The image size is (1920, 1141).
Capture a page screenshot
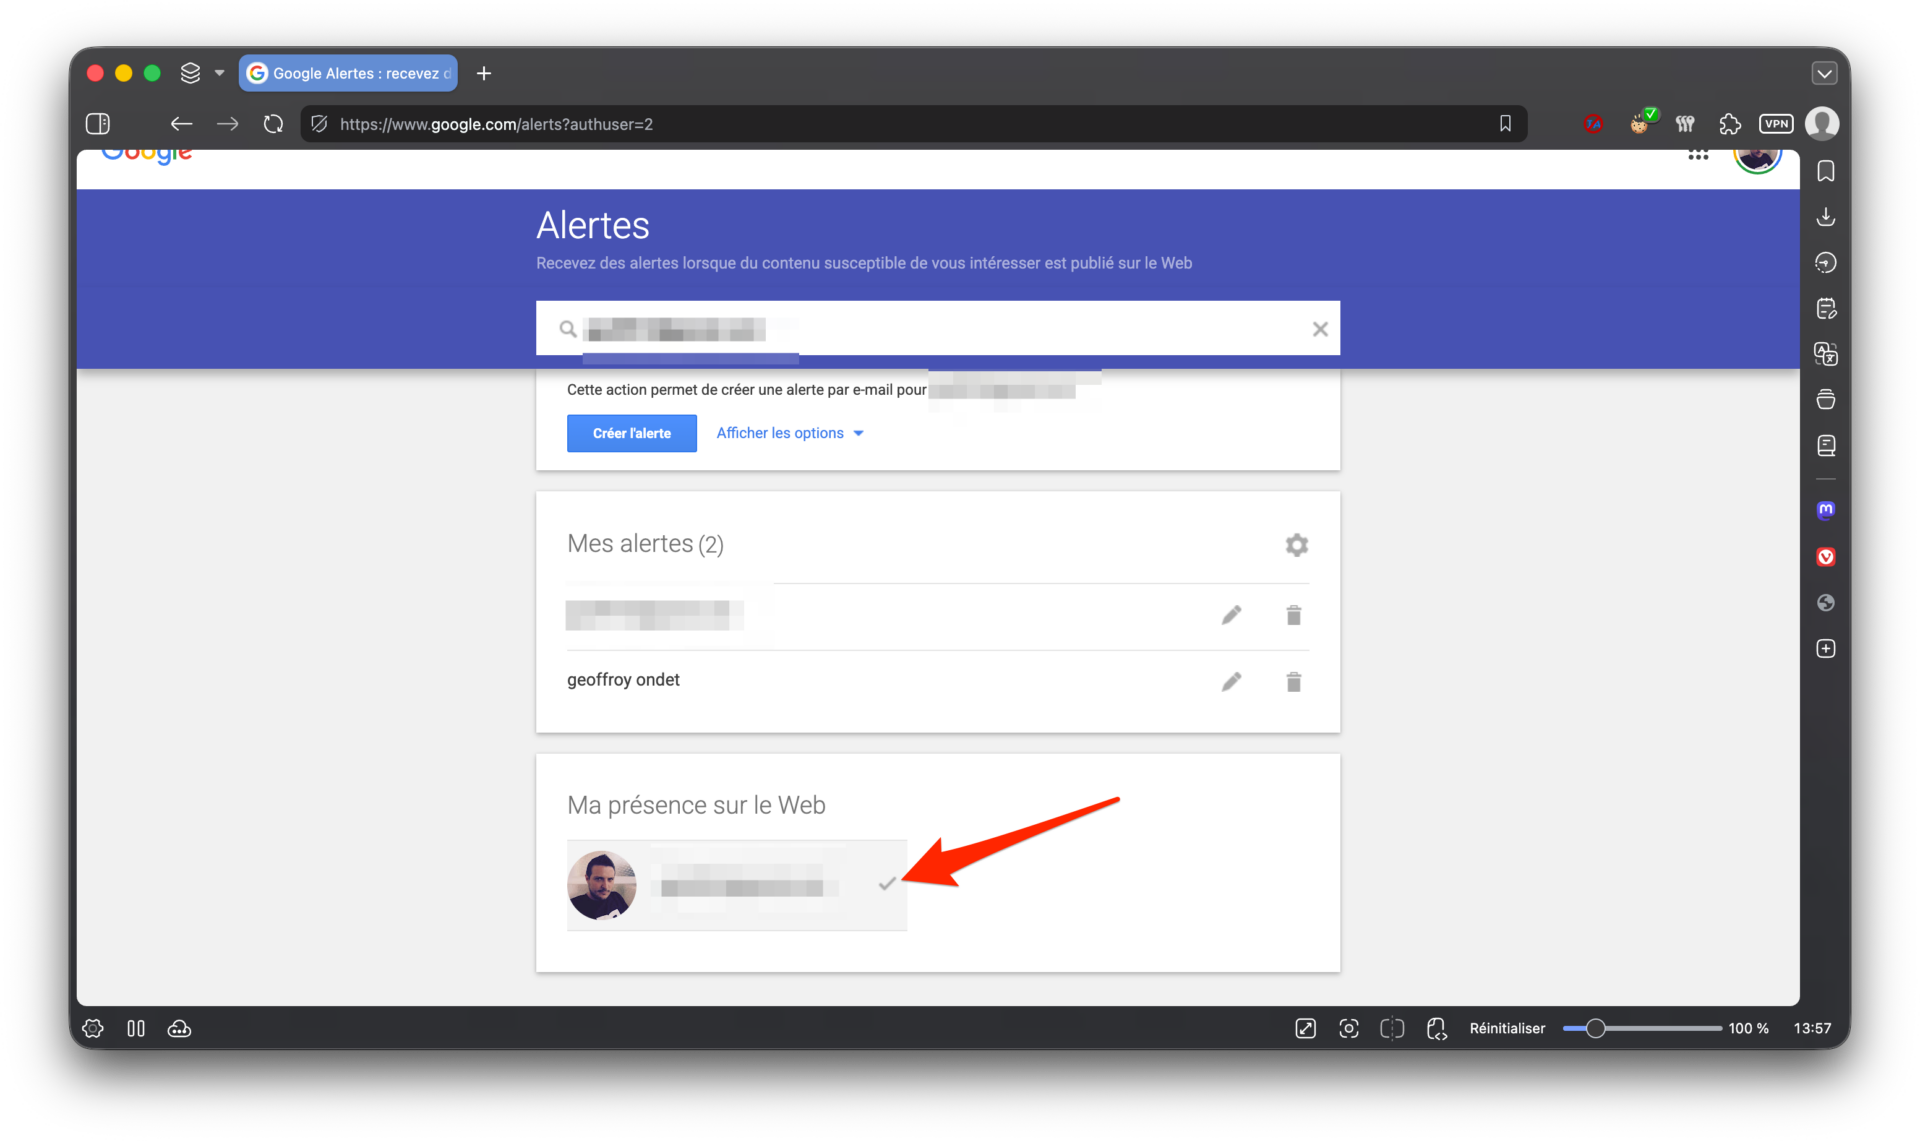click(x=1349, y=1028)
